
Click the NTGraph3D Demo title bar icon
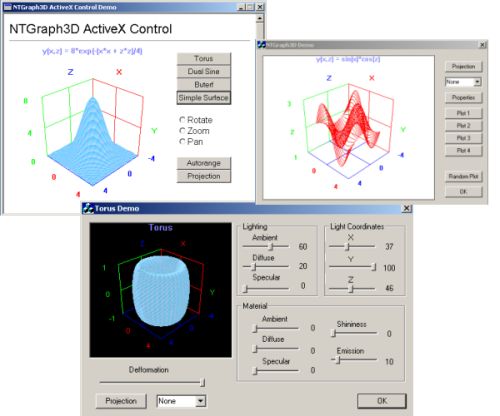[x=262, y=45]
